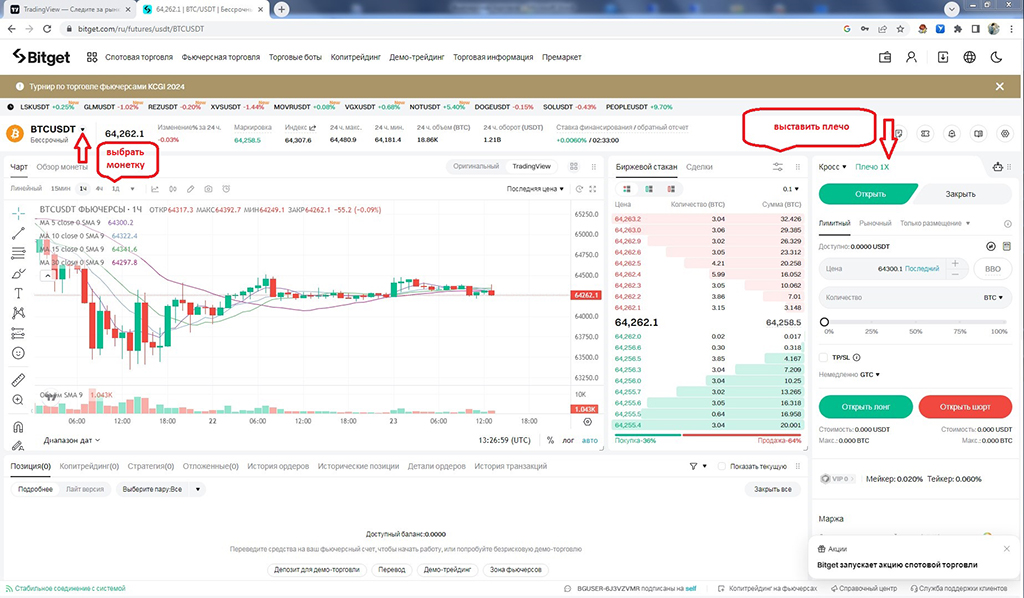Screen dimensions: 1024x598
Task: Switch to dark mode with moon icon
Action: (997, 57)
